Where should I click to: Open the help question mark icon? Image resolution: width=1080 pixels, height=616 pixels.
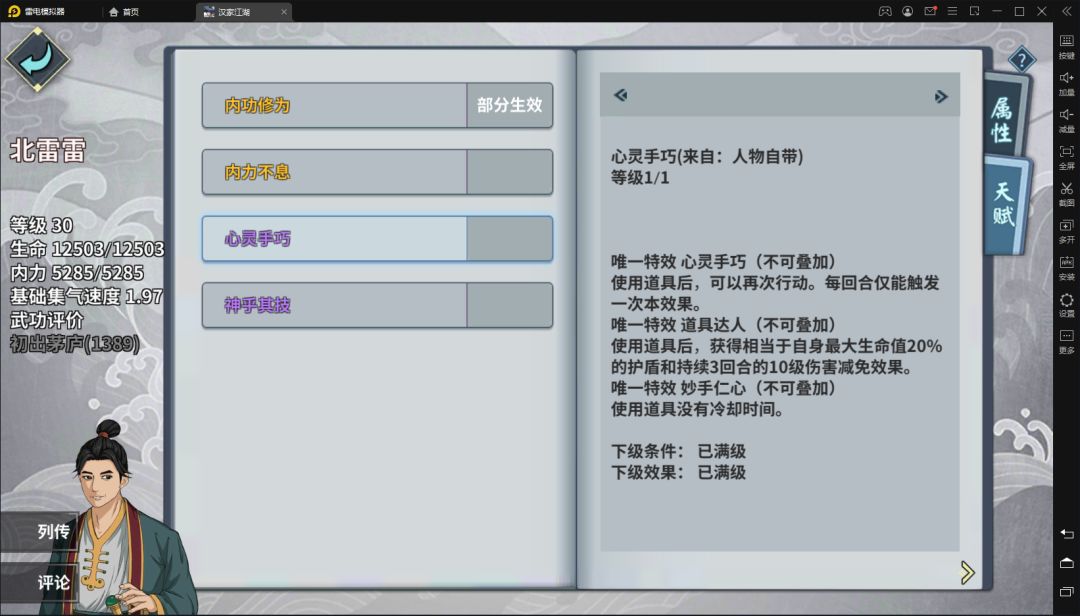point(1021,60)
